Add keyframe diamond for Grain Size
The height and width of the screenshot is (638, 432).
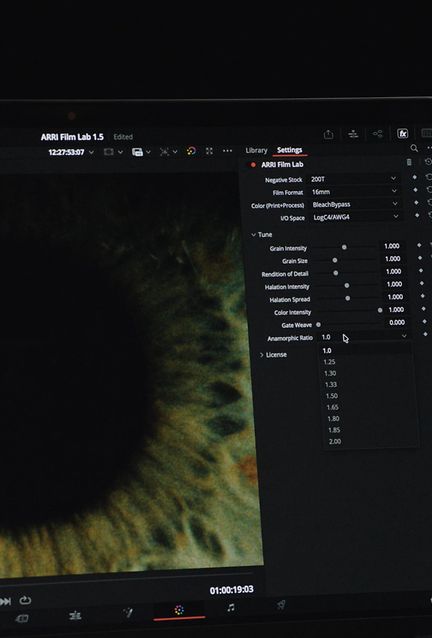coord(420,258)
